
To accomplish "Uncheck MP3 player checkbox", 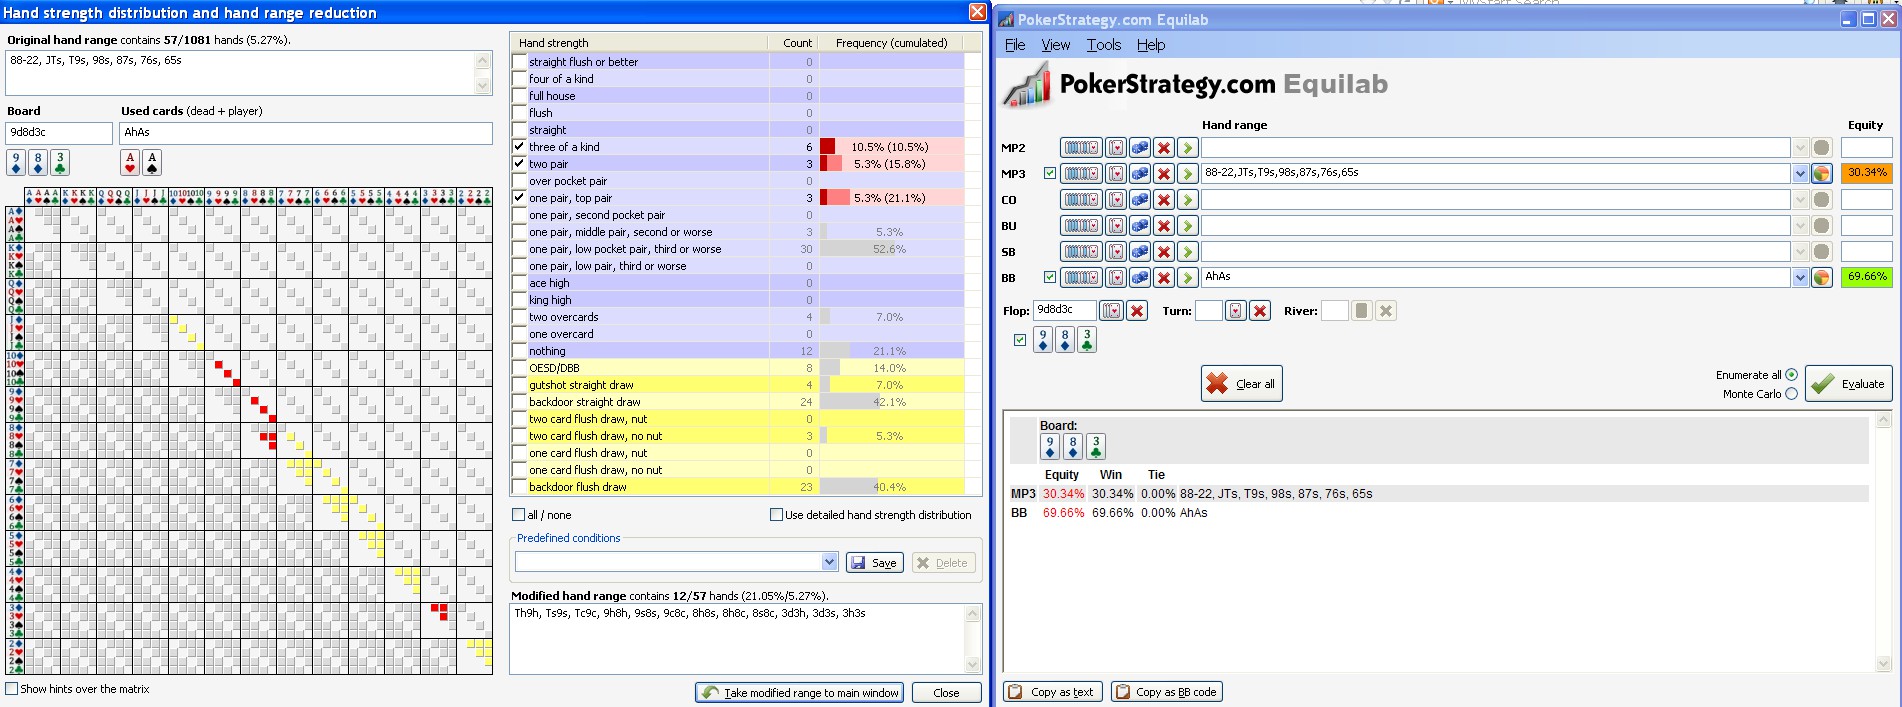I will (x=1050, y=173).
